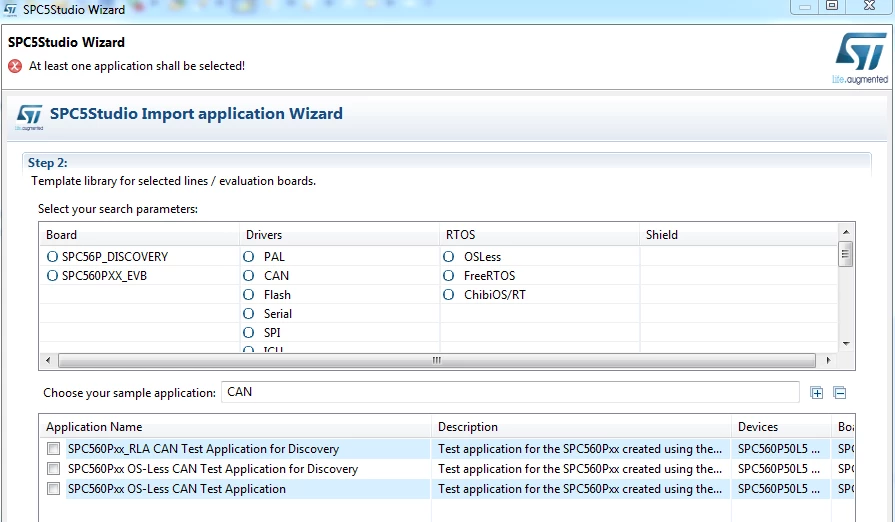Click vertical scrollbar thumb in parameters table
895x522 pixels.
(846, 254)
